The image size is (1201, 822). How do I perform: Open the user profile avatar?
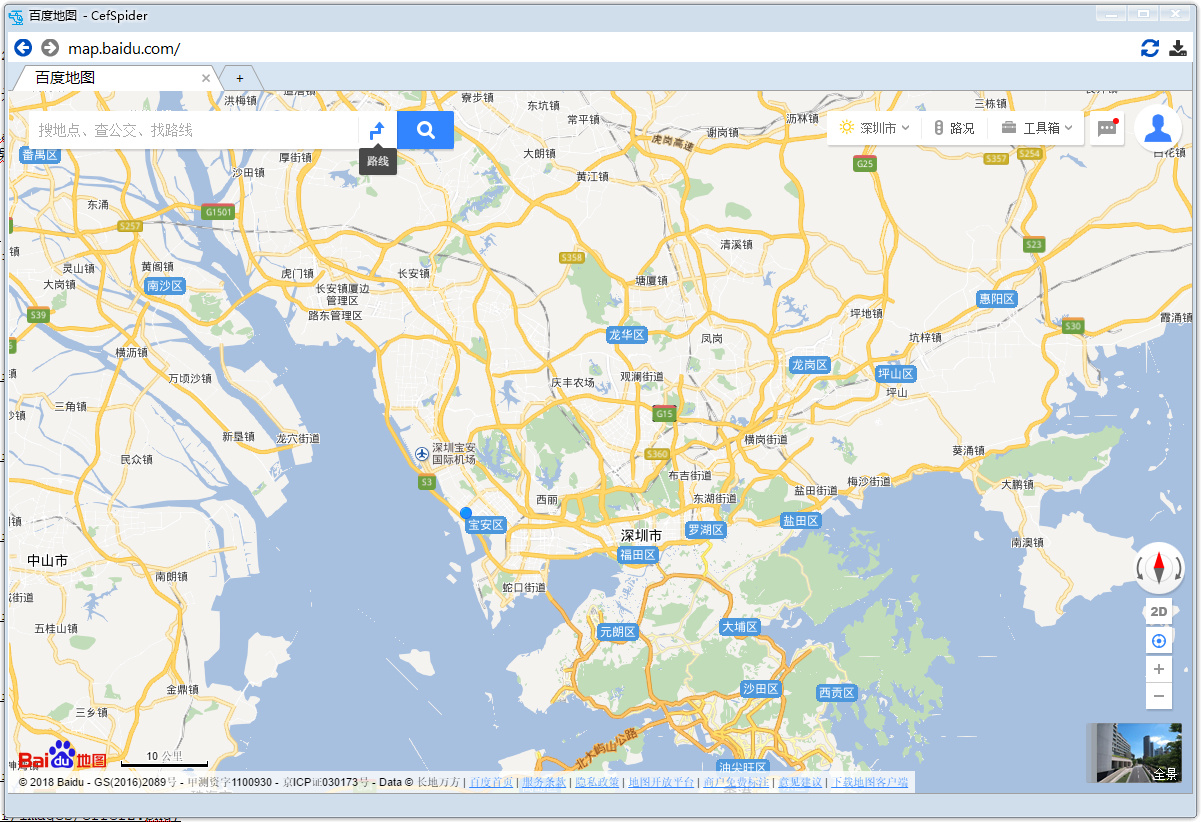coord(1159,129)
